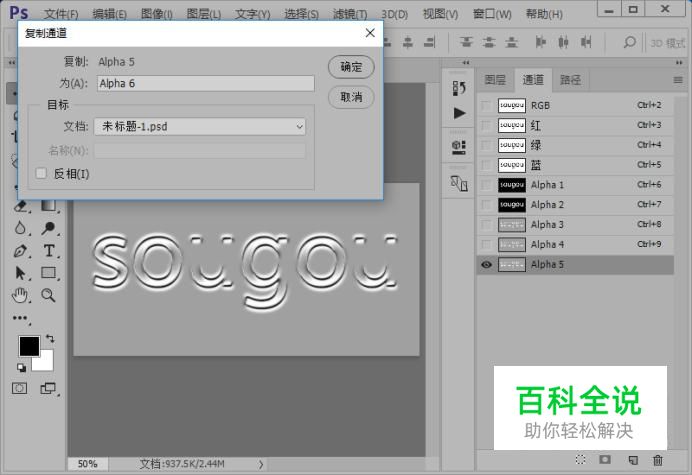
Task: Open the 编辑(E) menu
Action: 109,14
